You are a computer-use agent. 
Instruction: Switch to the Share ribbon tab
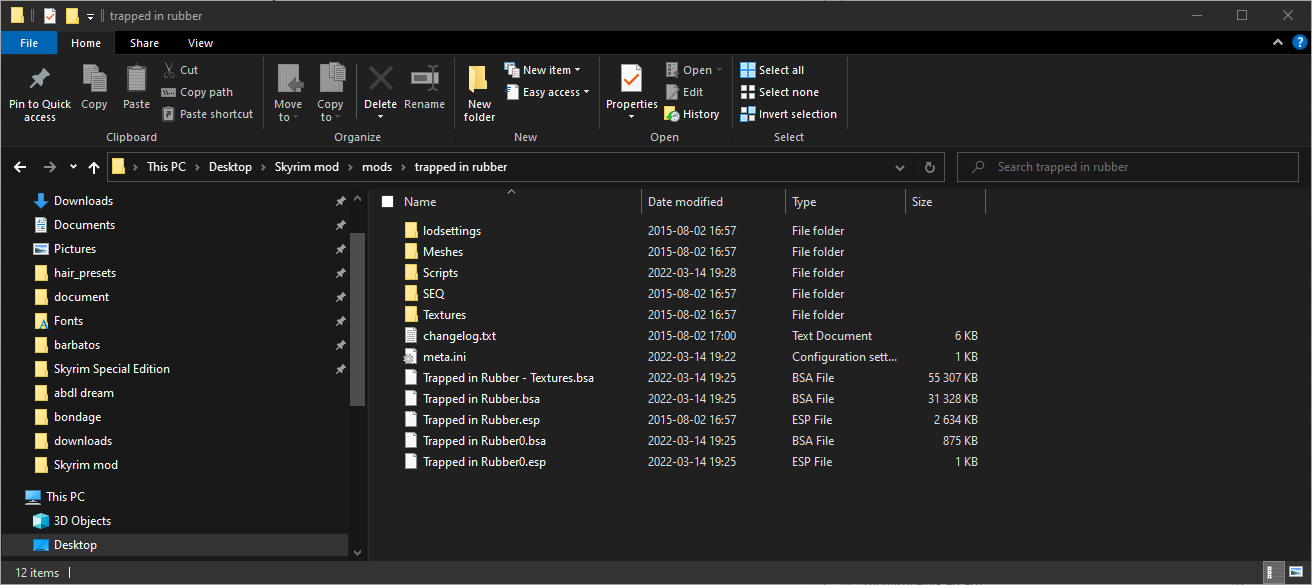pyautogui.click(x=144, y=43)
